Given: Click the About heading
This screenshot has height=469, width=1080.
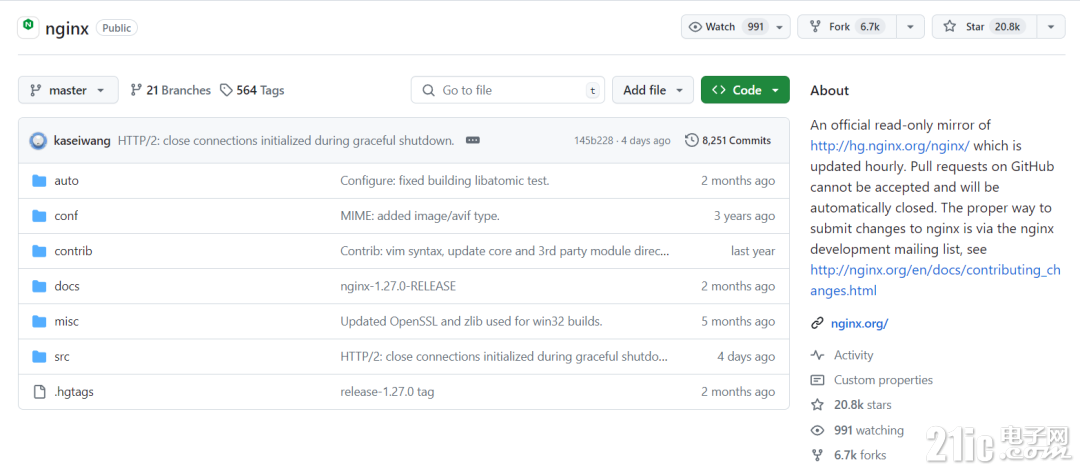Looking at the screenshot, I should 829,90.
